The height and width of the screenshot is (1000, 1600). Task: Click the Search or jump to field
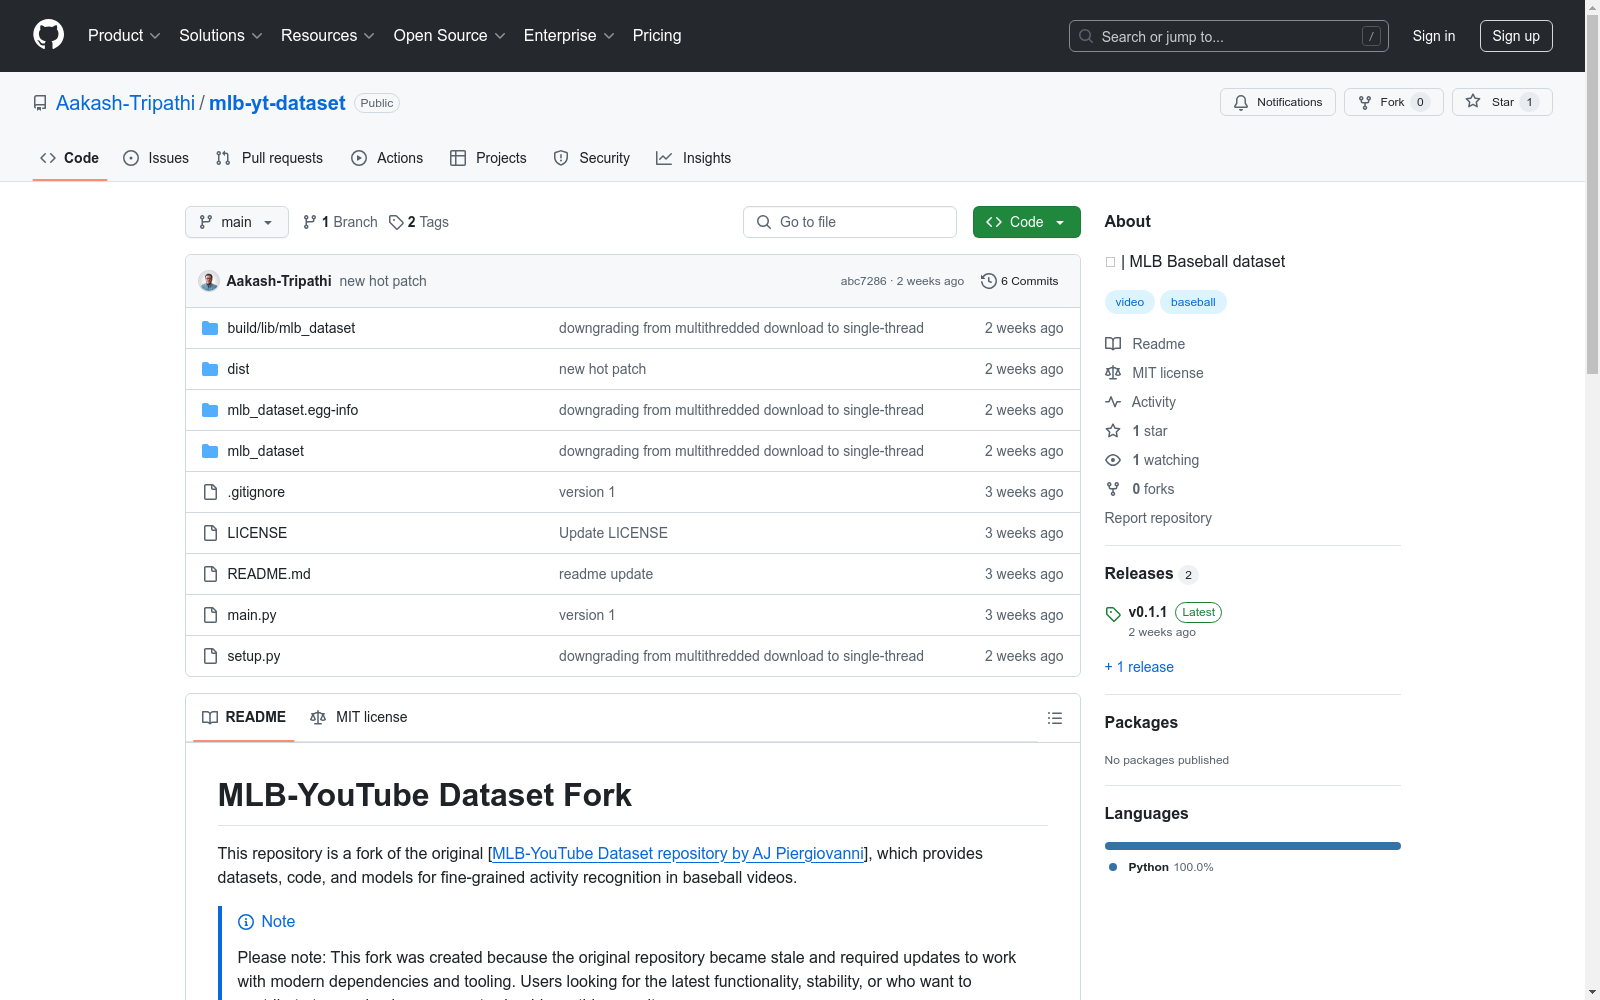1229,36
